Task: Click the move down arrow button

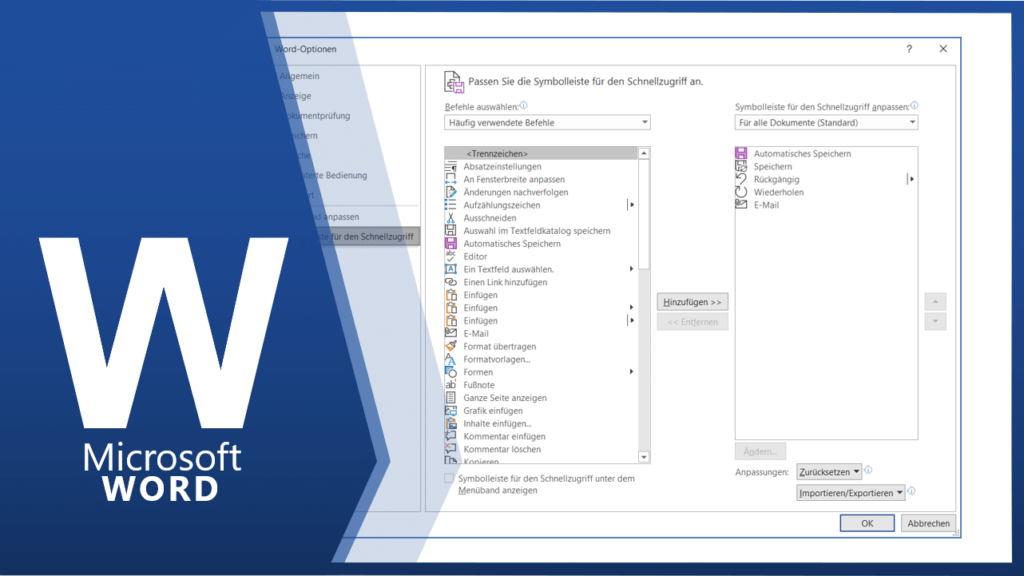Action: [x=935, y=321]
